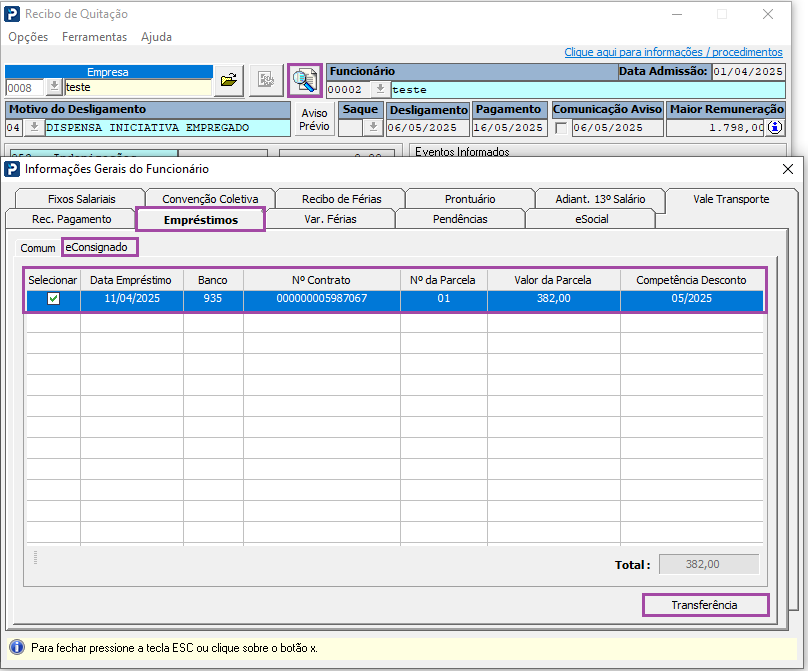The width and height of the screenshot is (808, 671).
Task: Switch to Rec. Pagamento tab
Action: (71, 219)
